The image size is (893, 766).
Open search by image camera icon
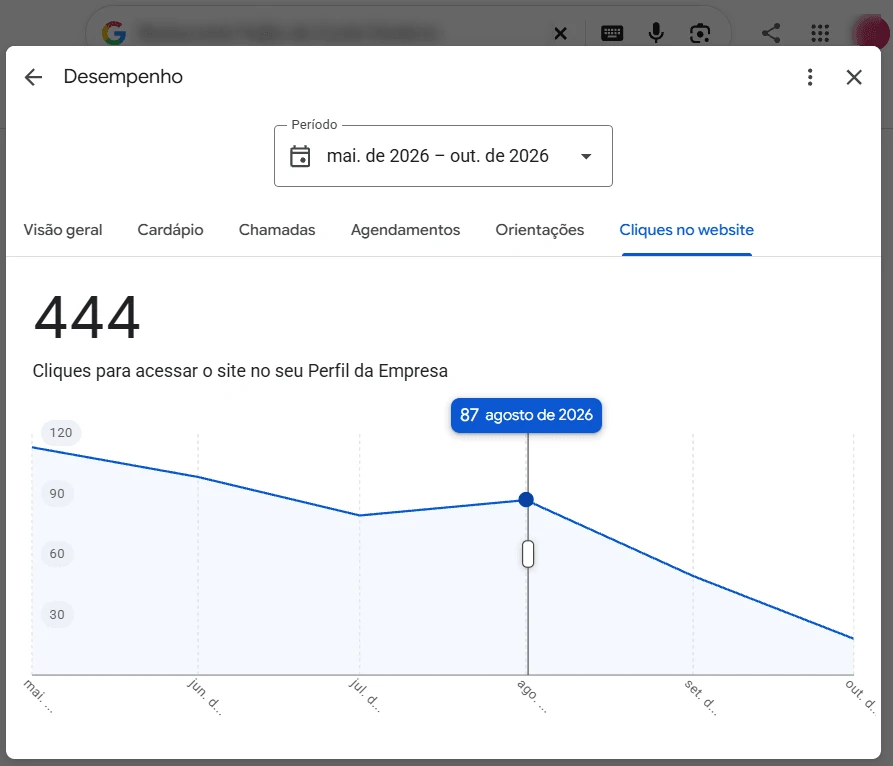[699, 33]
